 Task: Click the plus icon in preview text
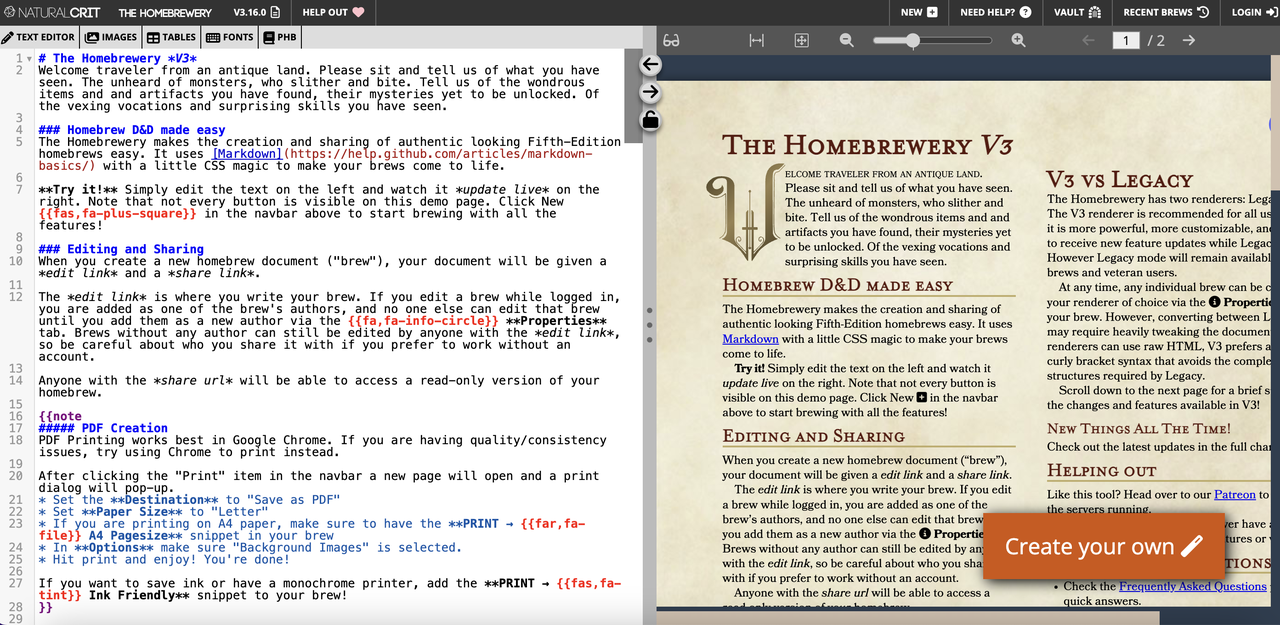coord(922,397)
